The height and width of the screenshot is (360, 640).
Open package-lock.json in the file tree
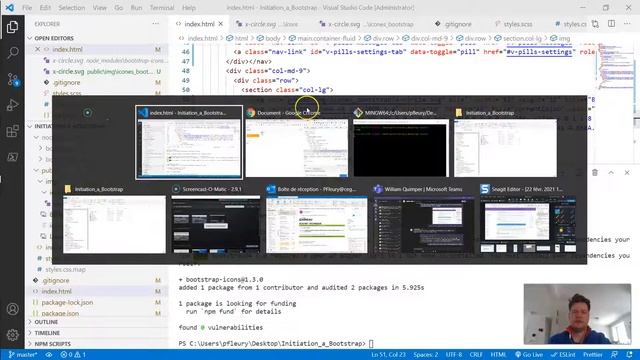pyautogui.click(x=67, y=302)
